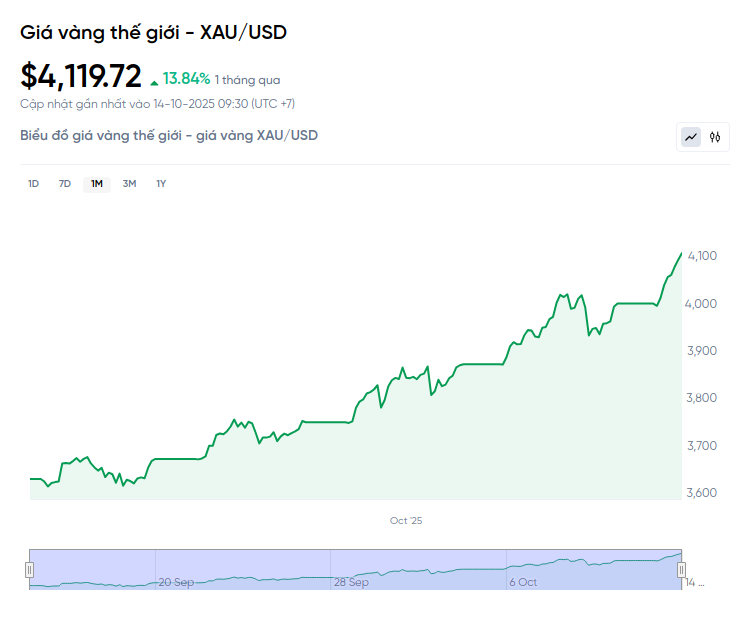Click the 20 Sep navigator marker

tap(176, 581)
